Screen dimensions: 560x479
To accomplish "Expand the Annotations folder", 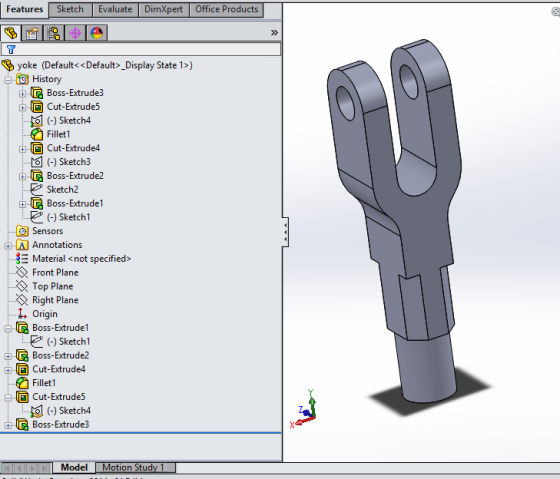I will pos(8,246).
